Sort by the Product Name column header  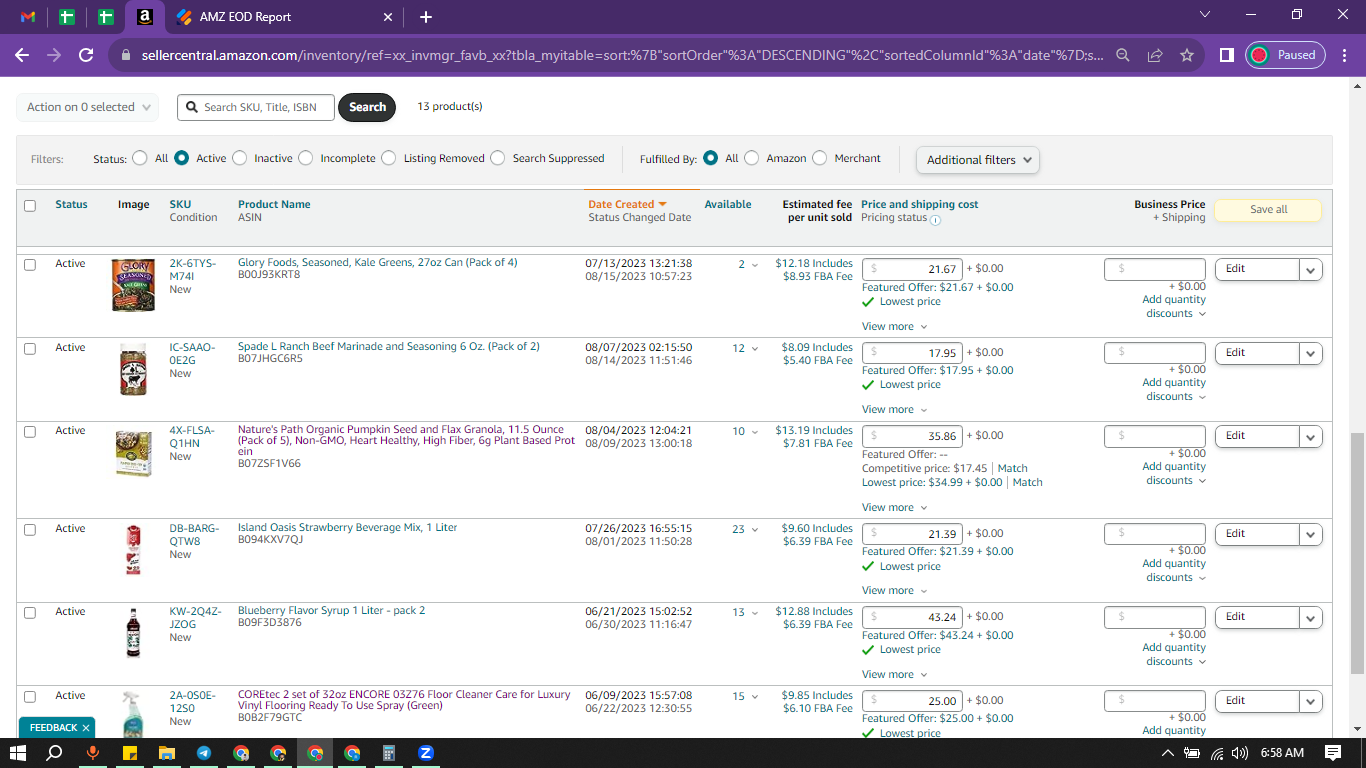pyautogui.click(x=274, y=204)
